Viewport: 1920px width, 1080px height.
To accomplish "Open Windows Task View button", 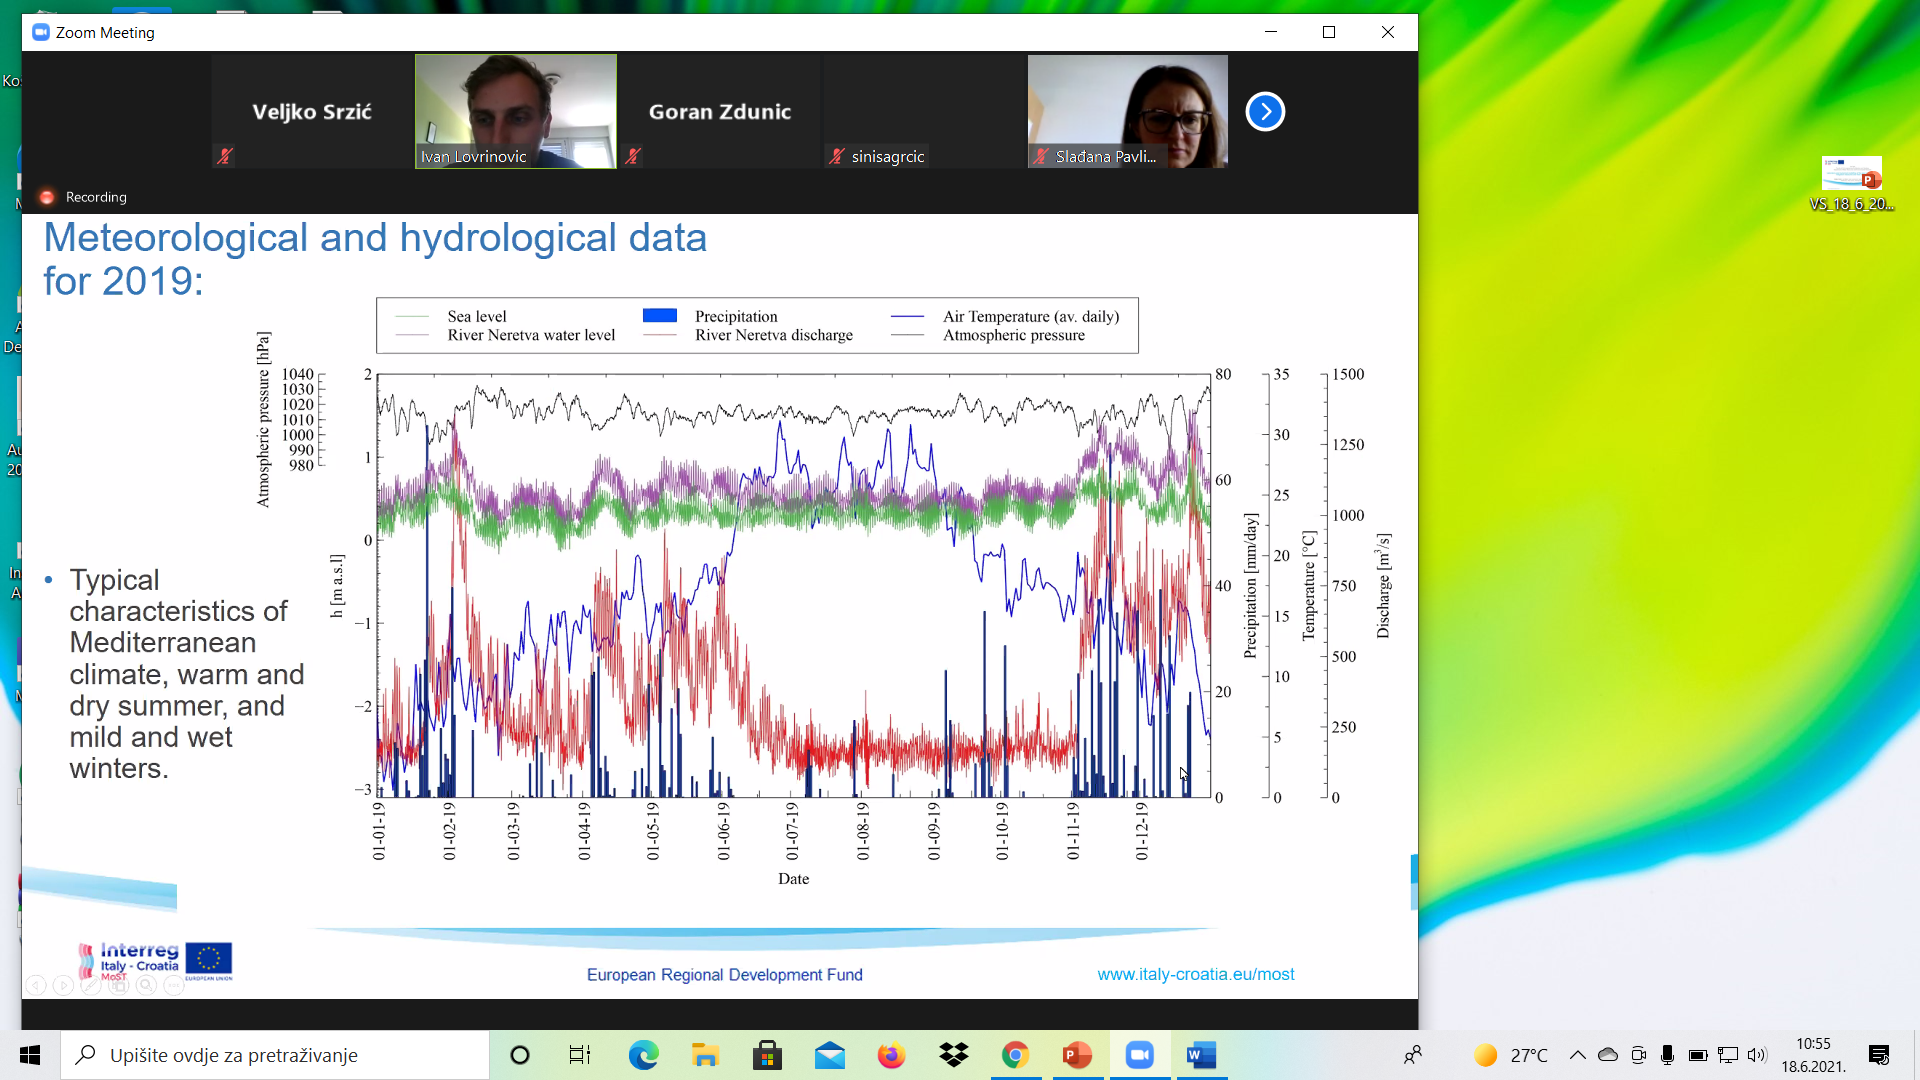I will tap(580, 1055).
